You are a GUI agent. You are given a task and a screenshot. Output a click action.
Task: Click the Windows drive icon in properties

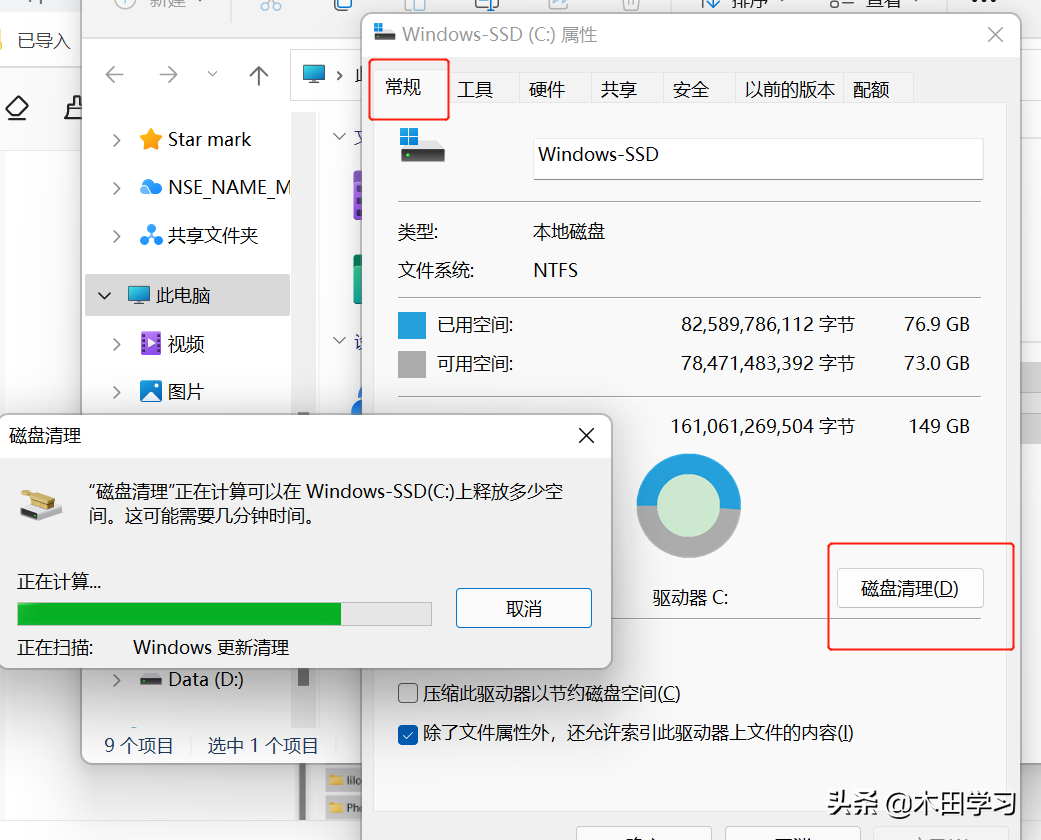(422, 145)
